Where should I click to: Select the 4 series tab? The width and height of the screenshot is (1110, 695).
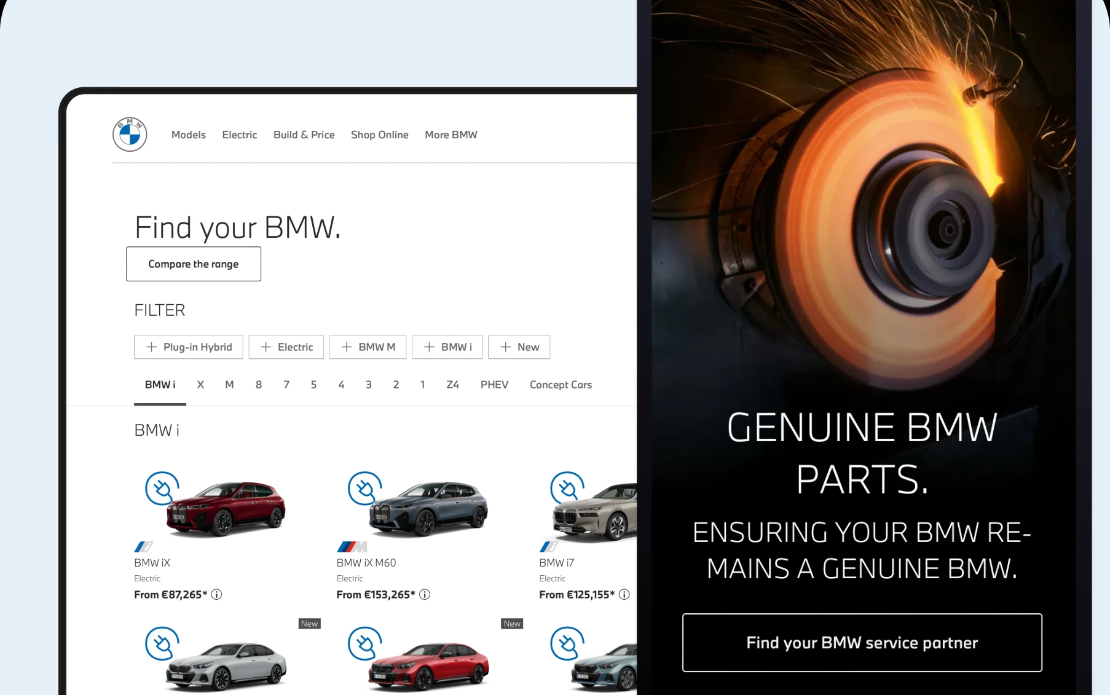(341, 385)
